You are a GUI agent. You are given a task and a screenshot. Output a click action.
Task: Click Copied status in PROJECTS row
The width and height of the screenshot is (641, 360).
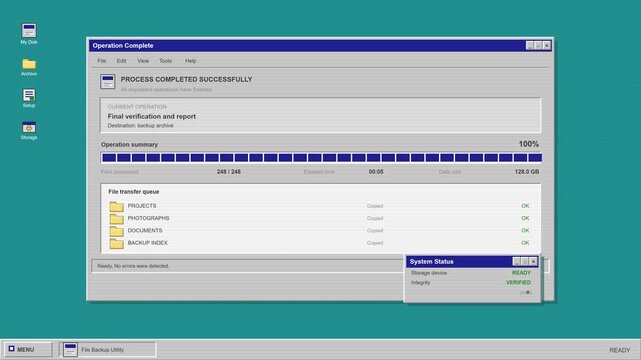click(x=375, y=206)
